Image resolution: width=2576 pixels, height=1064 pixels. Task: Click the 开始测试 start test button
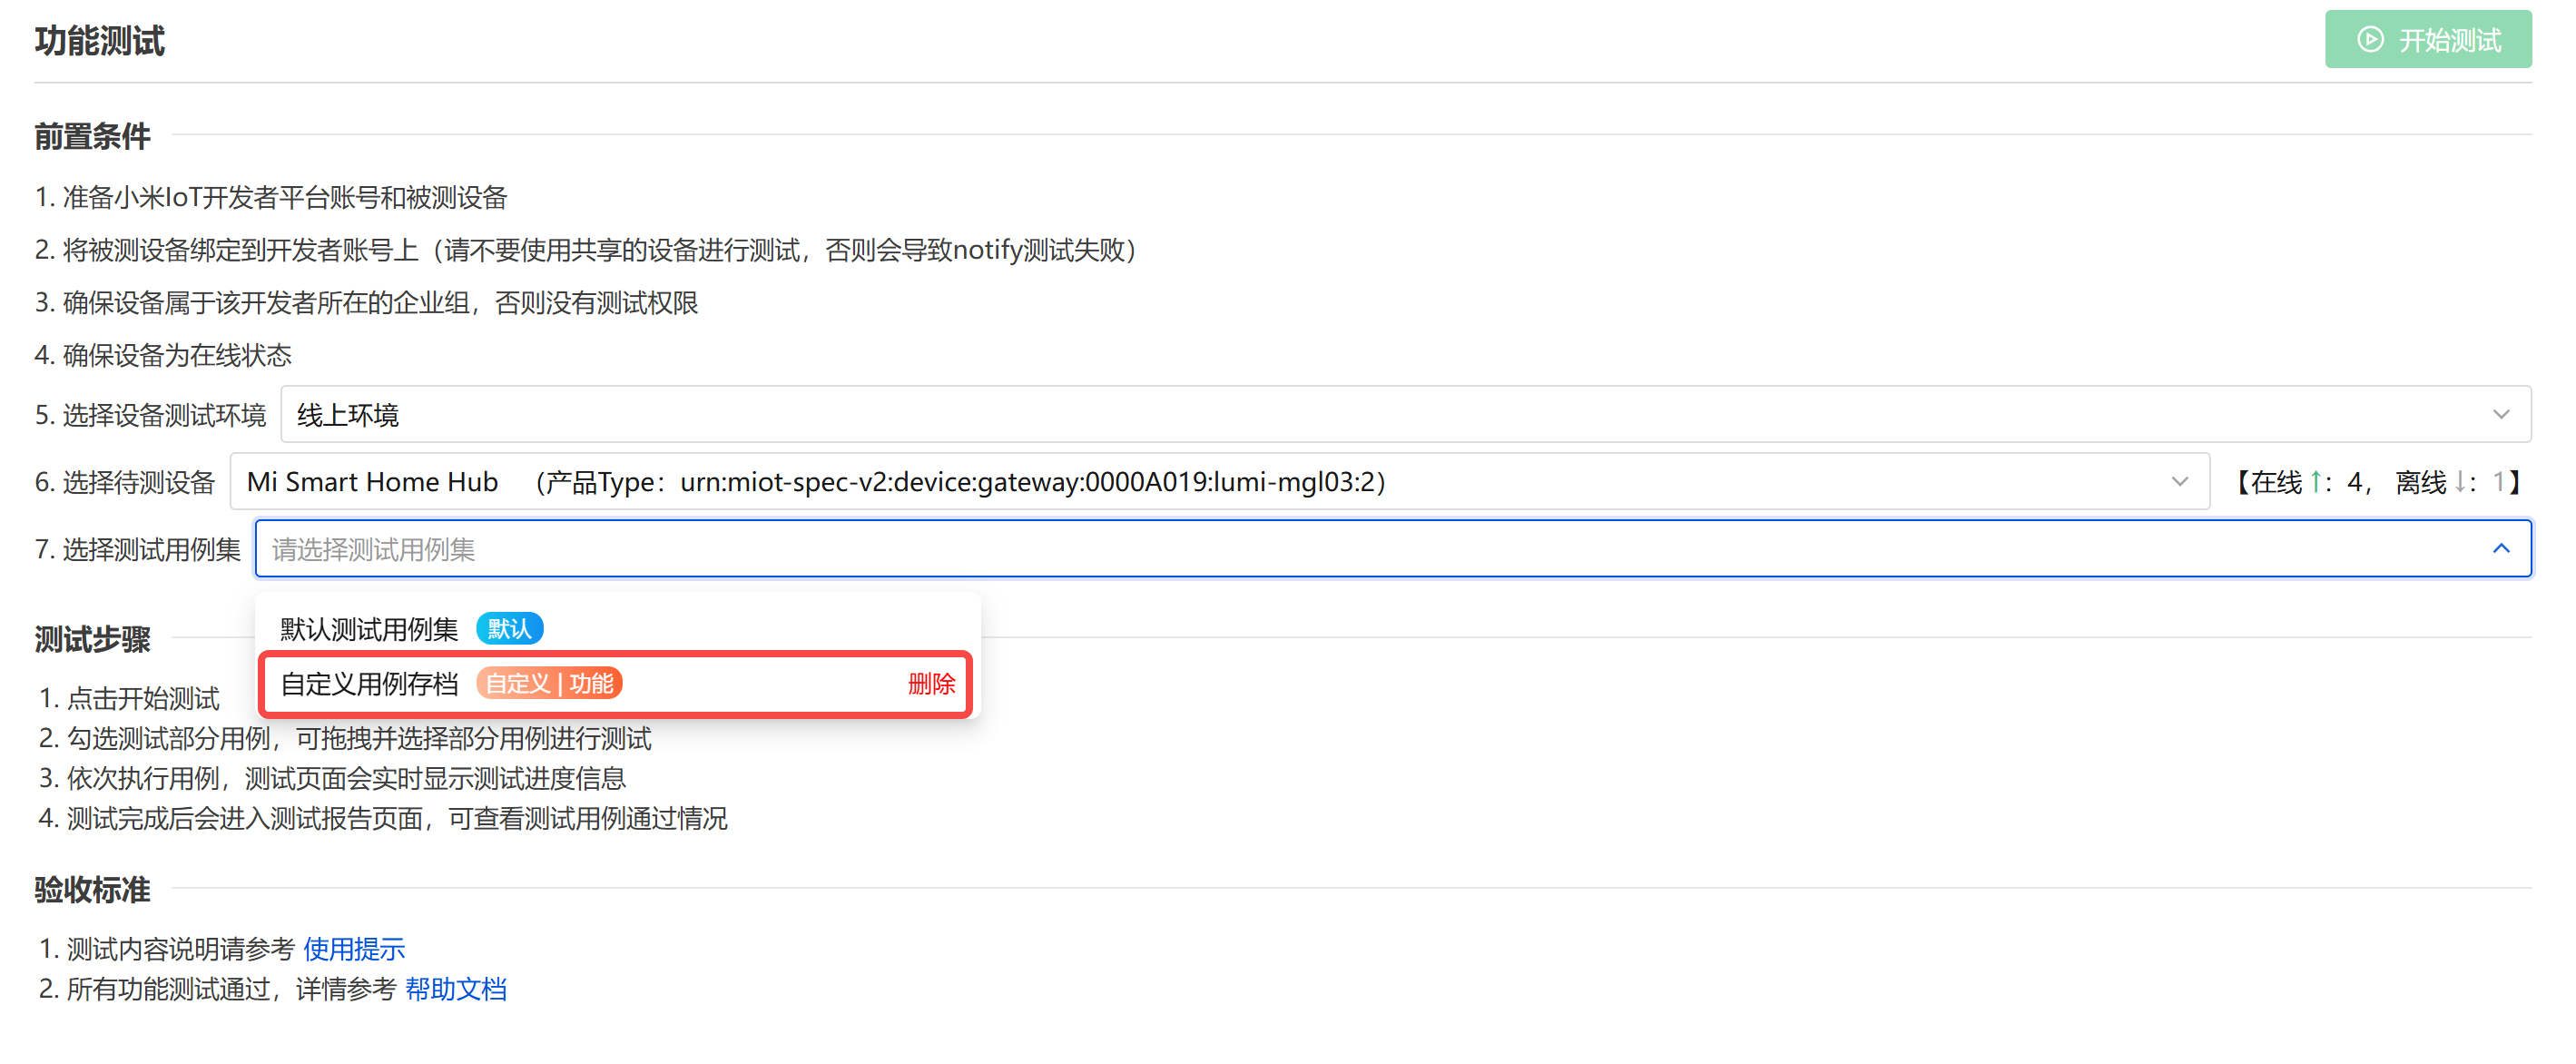[x=2427, y=40]
